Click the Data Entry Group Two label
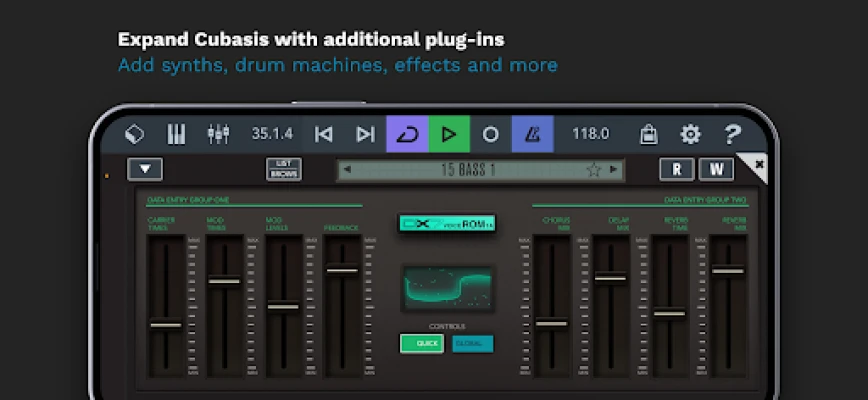Viewport: 868px width, 400px height. click(705, 200)
